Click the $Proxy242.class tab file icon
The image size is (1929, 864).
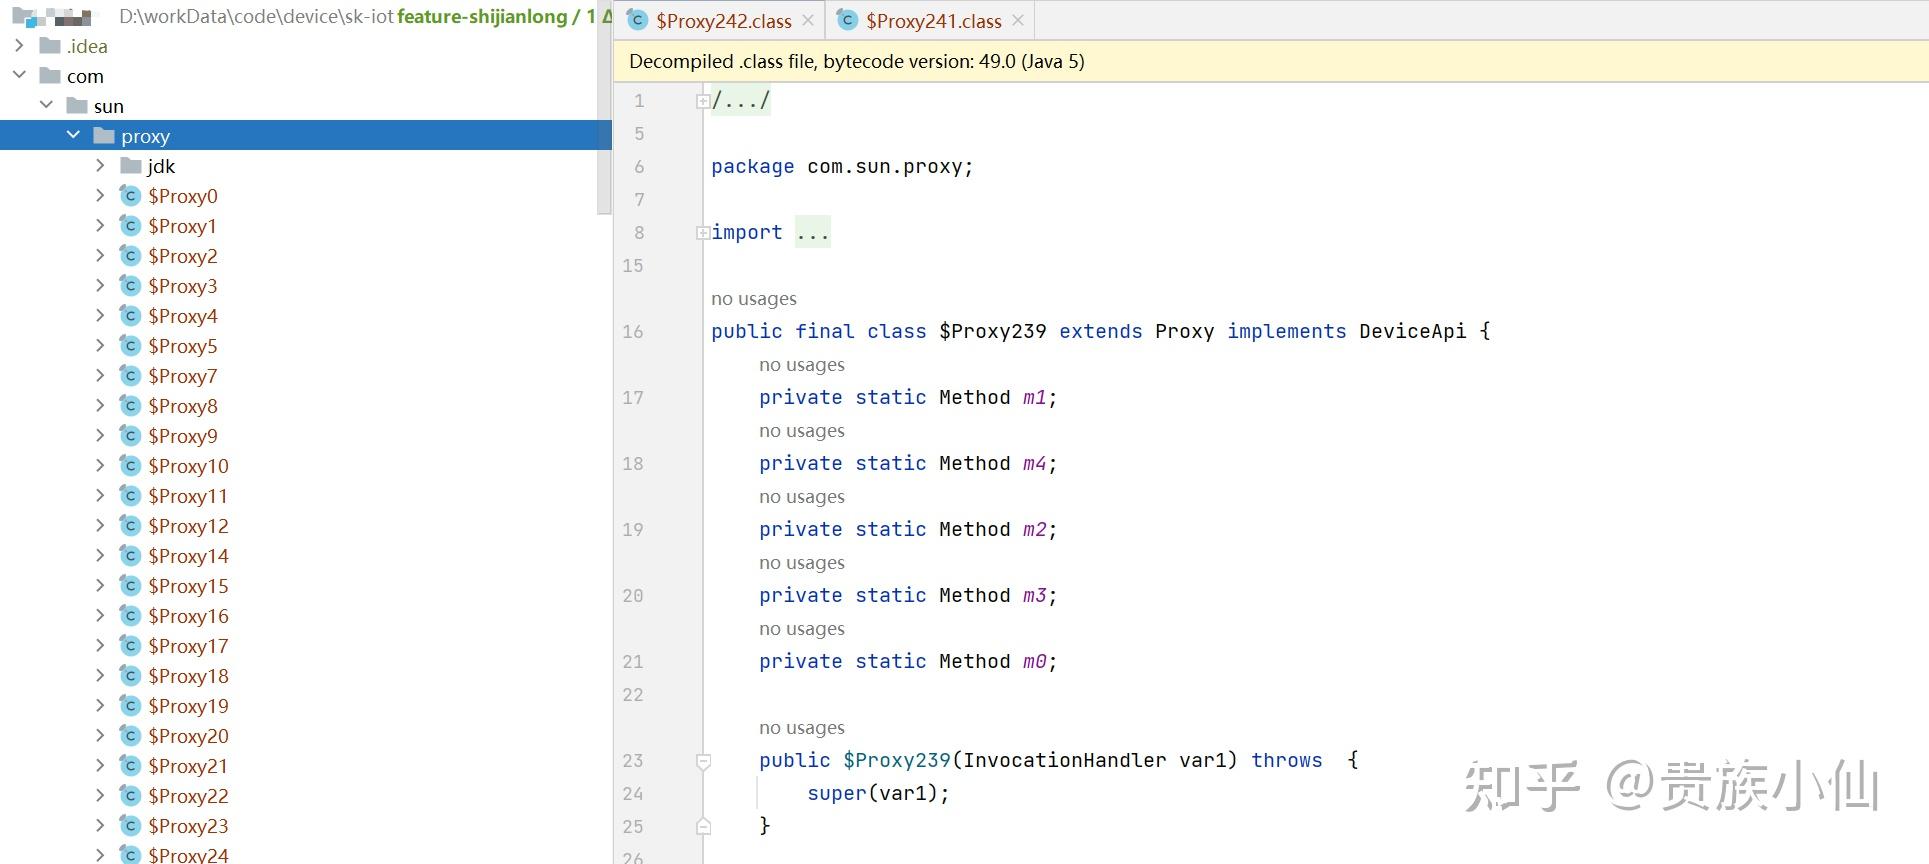(x=638, y=21)
